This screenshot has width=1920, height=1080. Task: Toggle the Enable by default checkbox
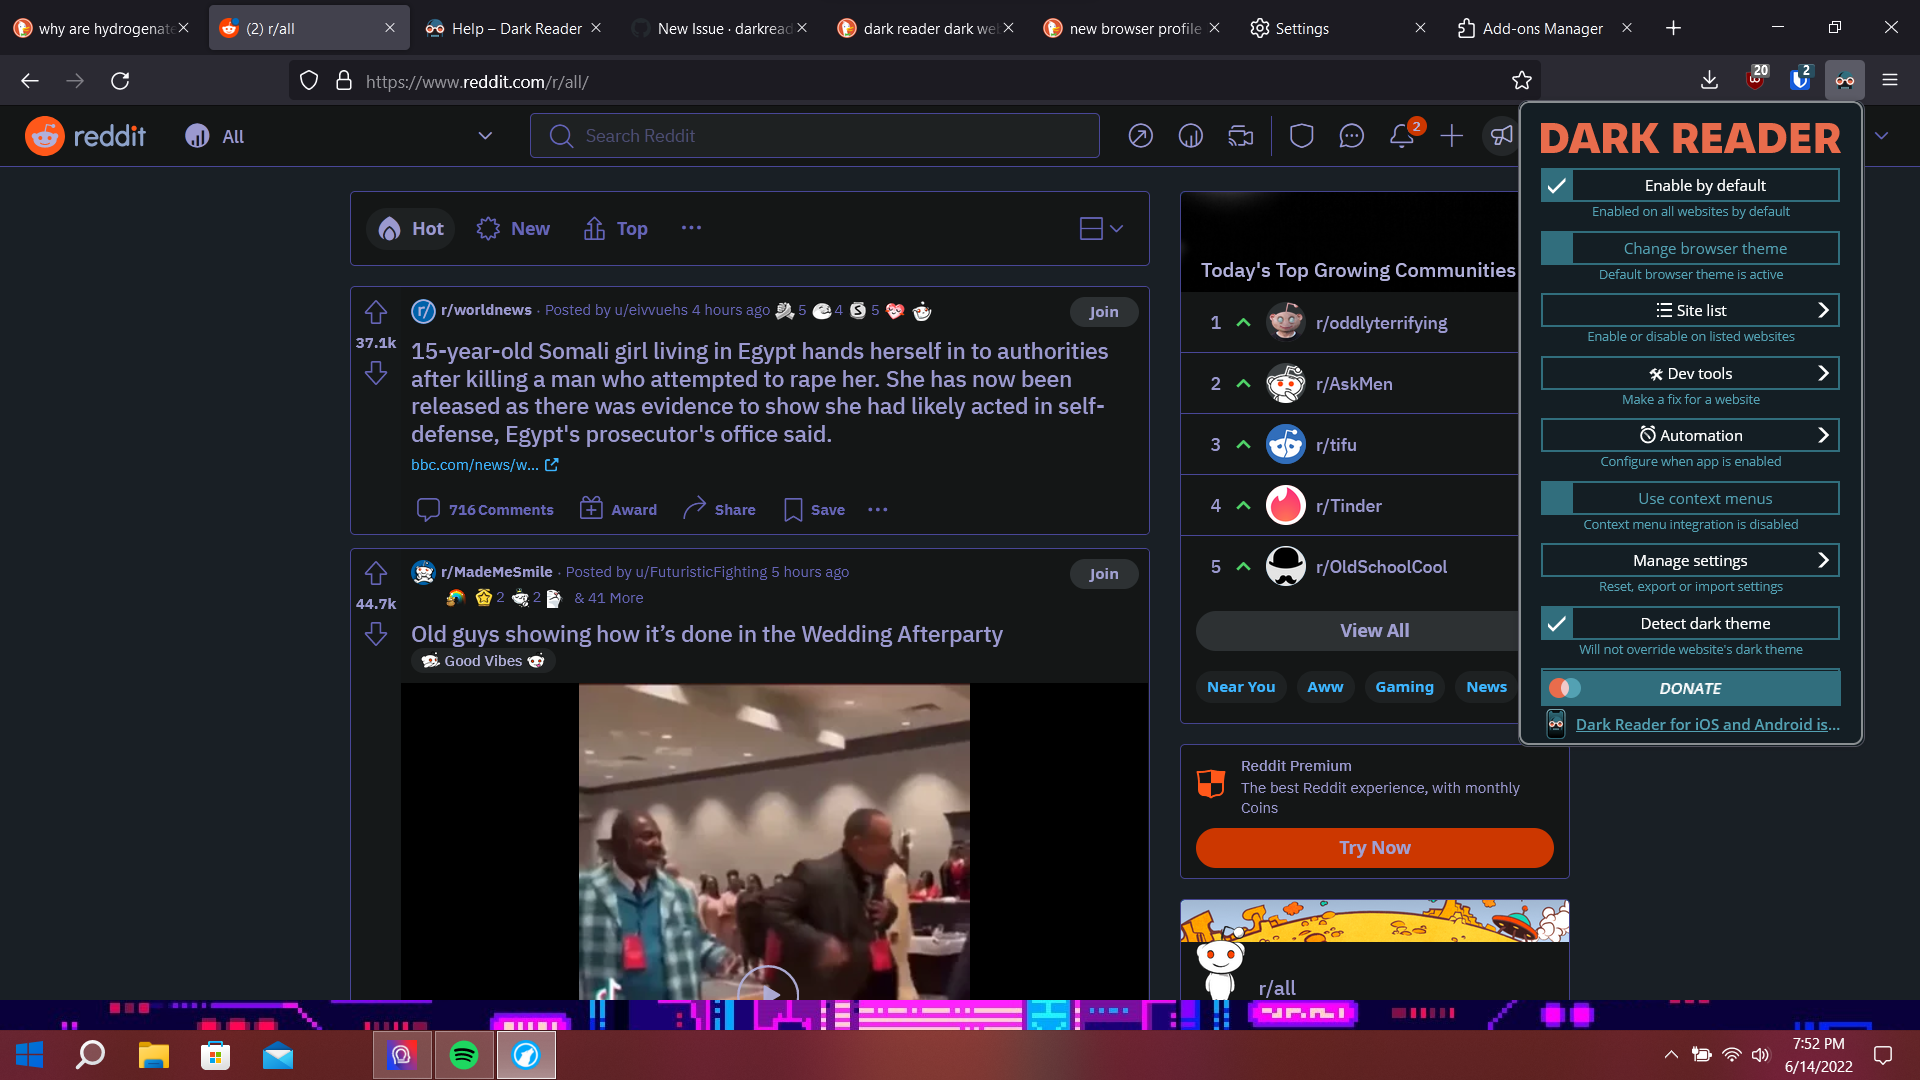point(1556,185)
